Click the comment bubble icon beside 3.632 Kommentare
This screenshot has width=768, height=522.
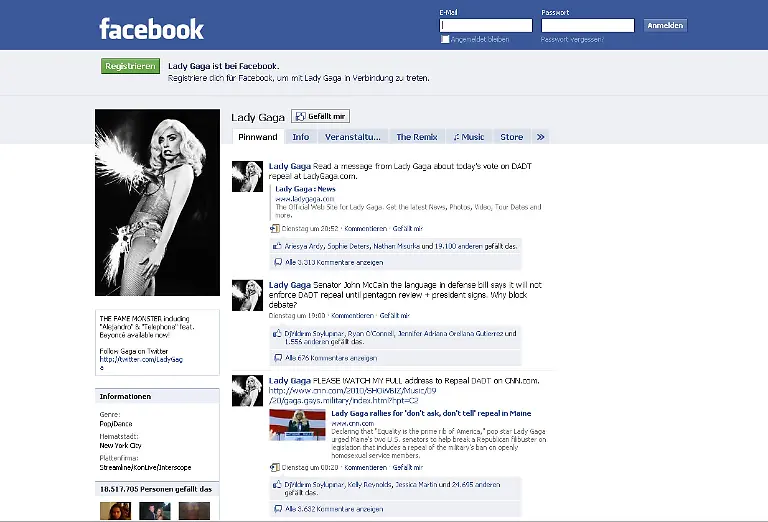(x=278, y=509)
